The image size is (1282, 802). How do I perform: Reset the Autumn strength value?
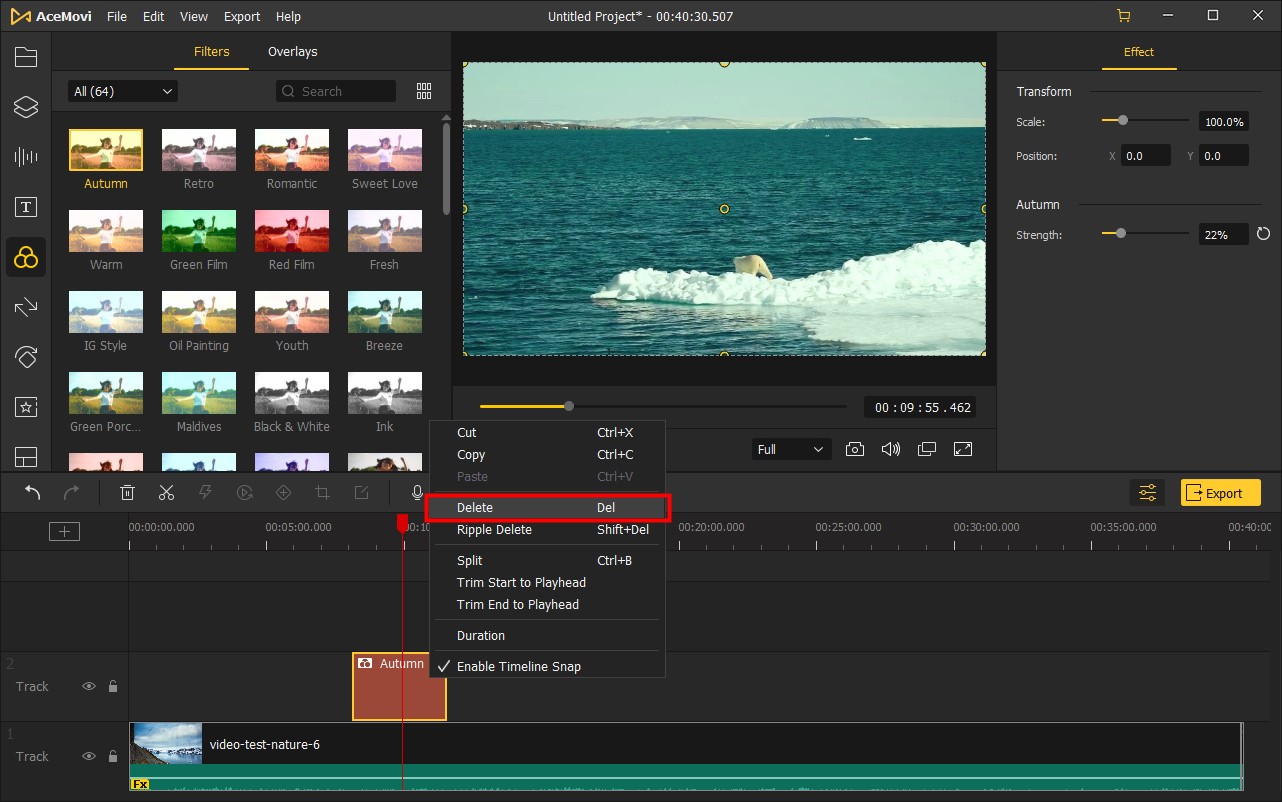1263,234
